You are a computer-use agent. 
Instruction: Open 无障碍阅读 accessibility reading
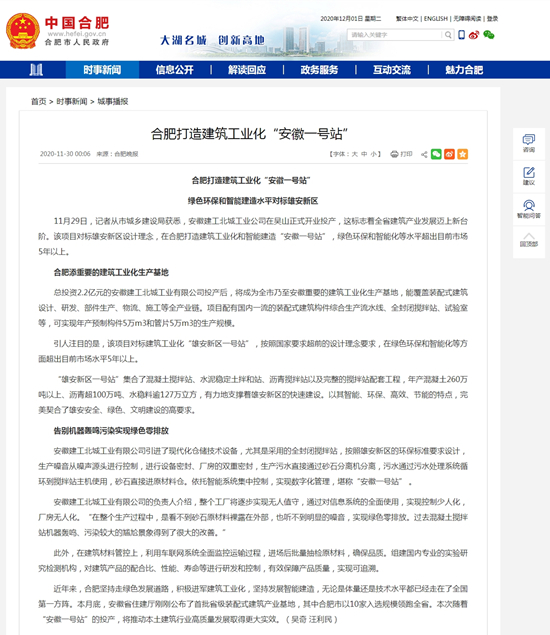click(467, 19)
